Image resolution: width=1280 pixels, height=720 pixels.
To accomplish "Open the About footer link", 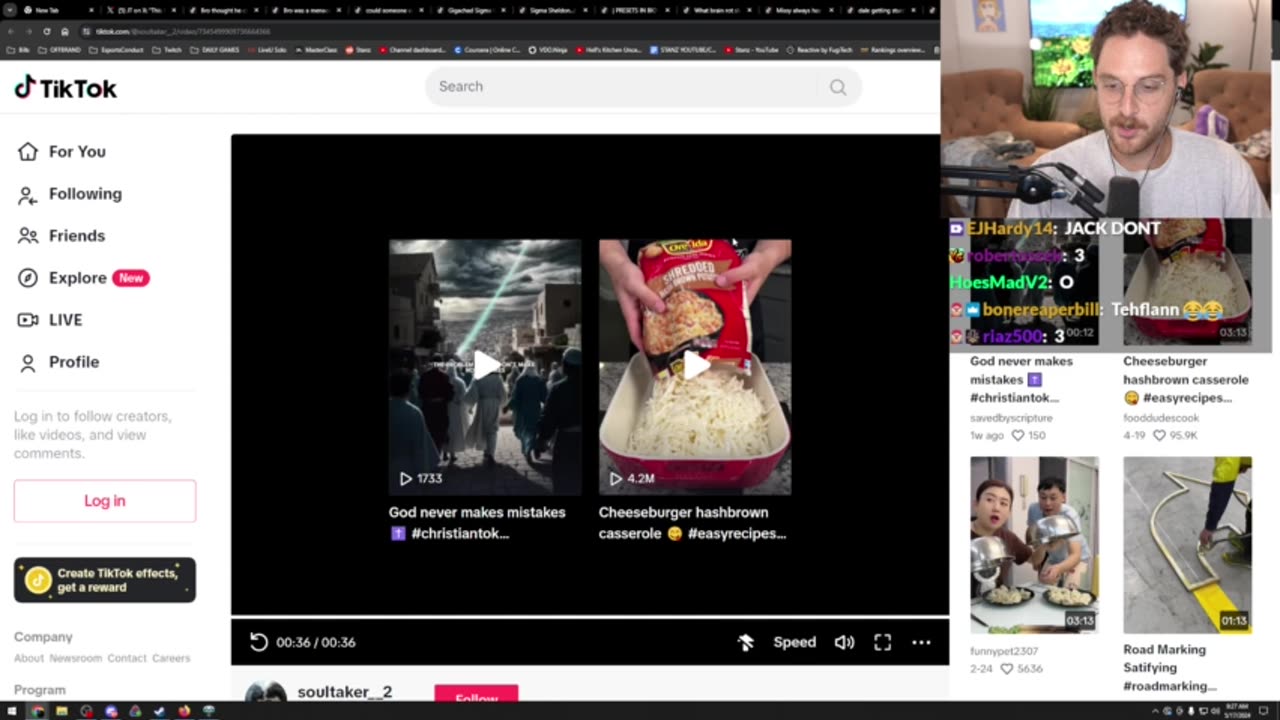I will (x=29, y=658).
